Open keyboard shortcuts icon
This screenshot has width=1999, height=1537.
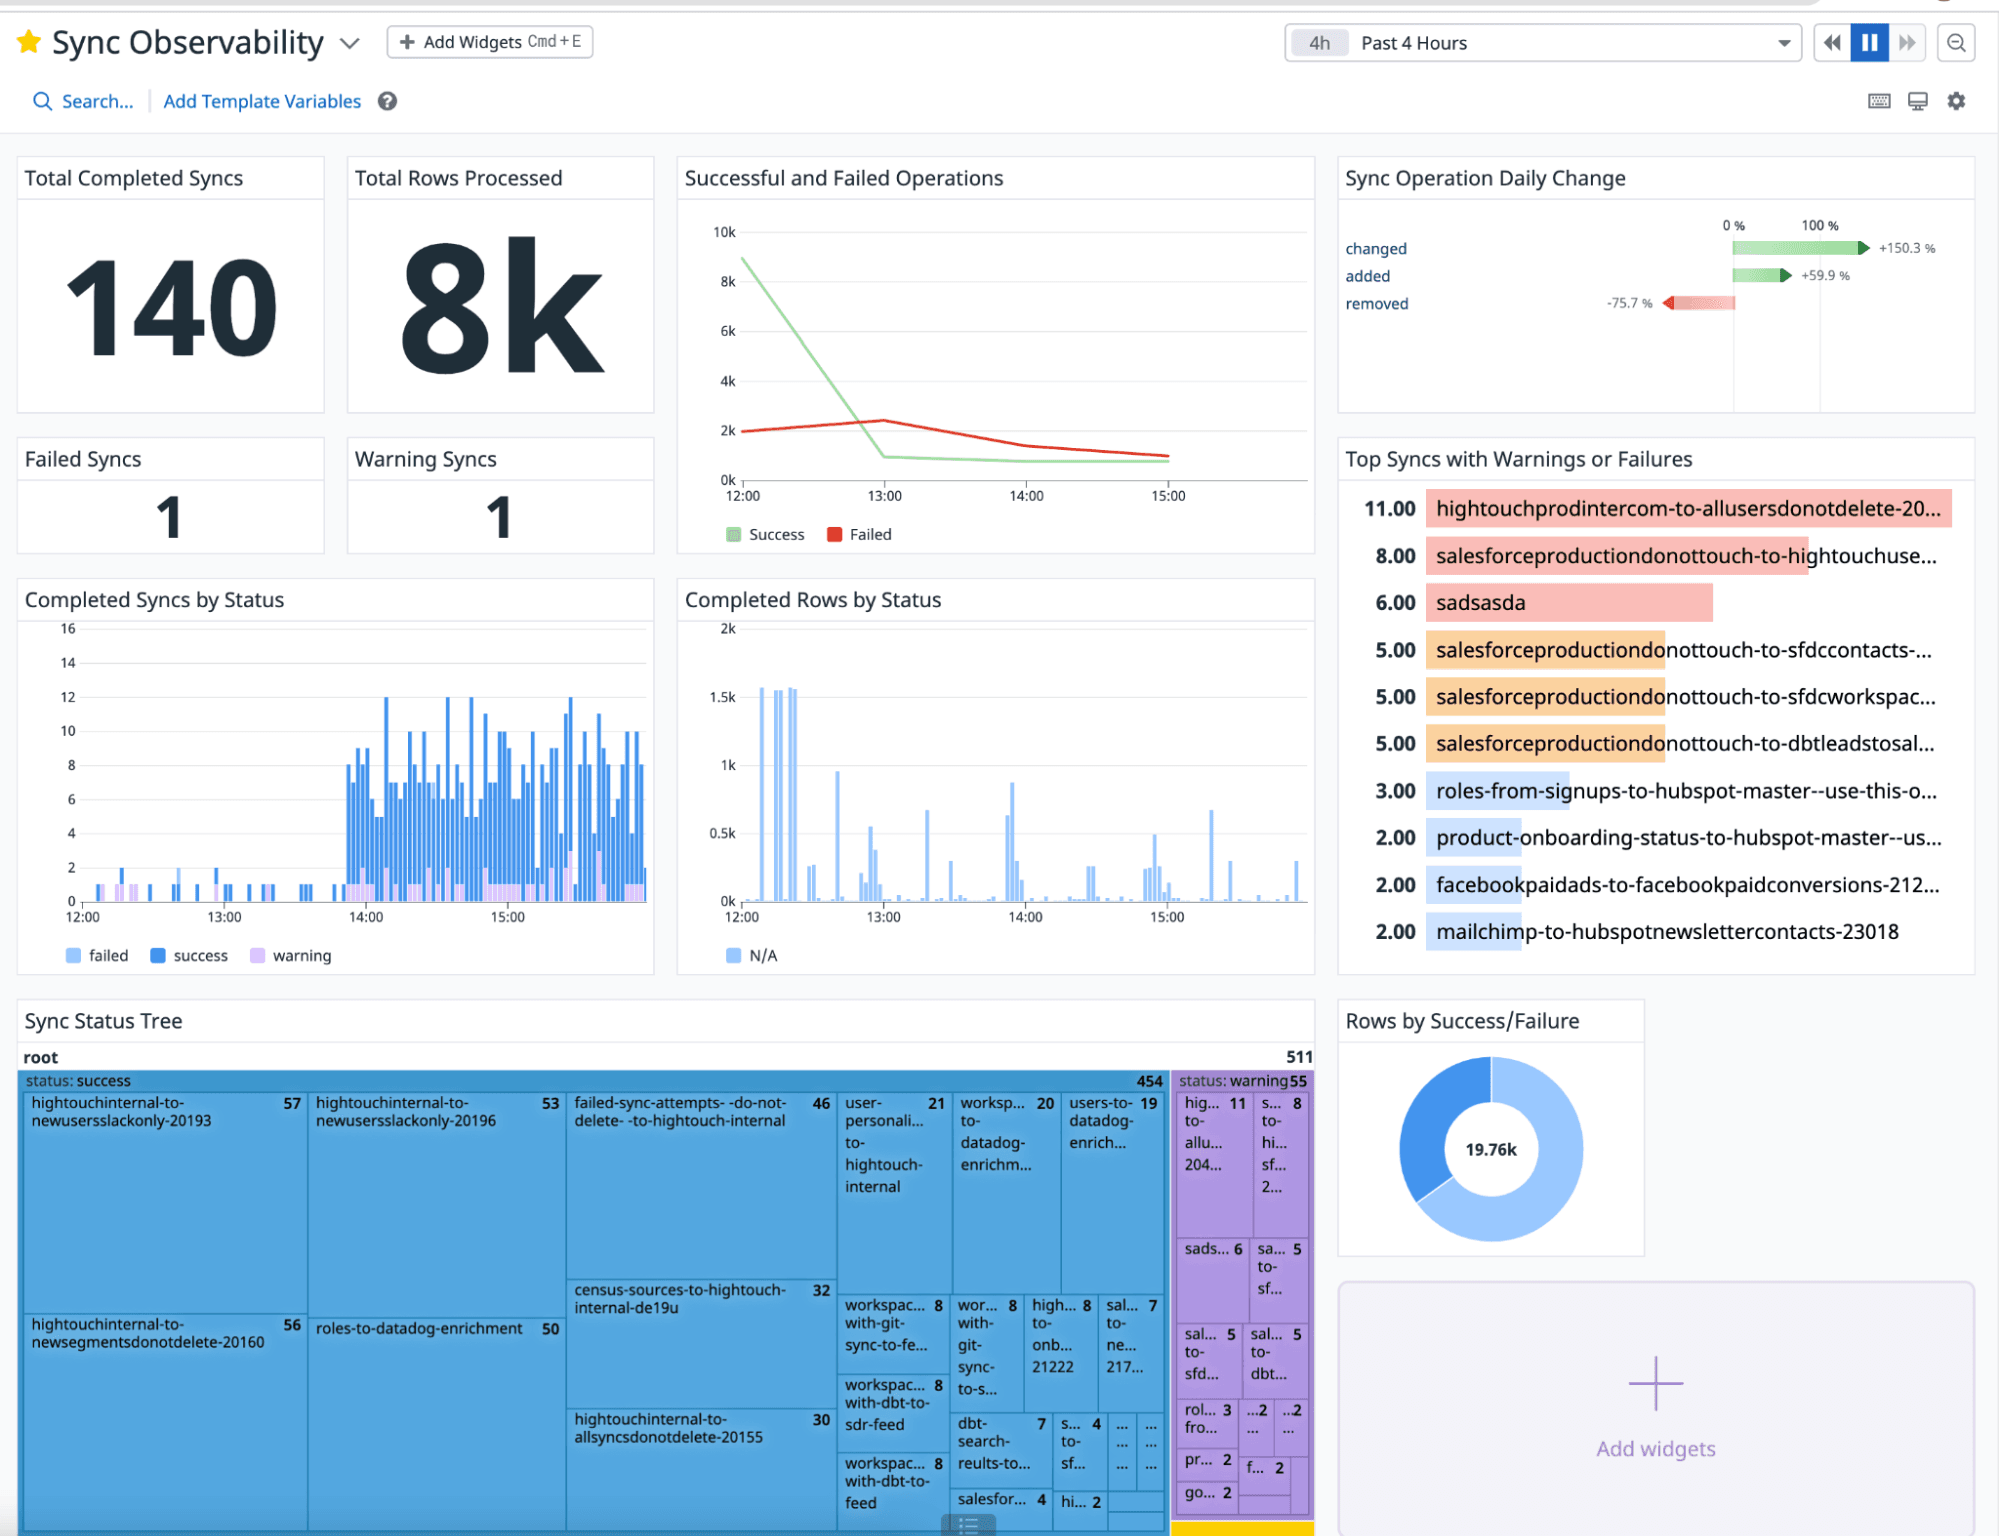1879,101
